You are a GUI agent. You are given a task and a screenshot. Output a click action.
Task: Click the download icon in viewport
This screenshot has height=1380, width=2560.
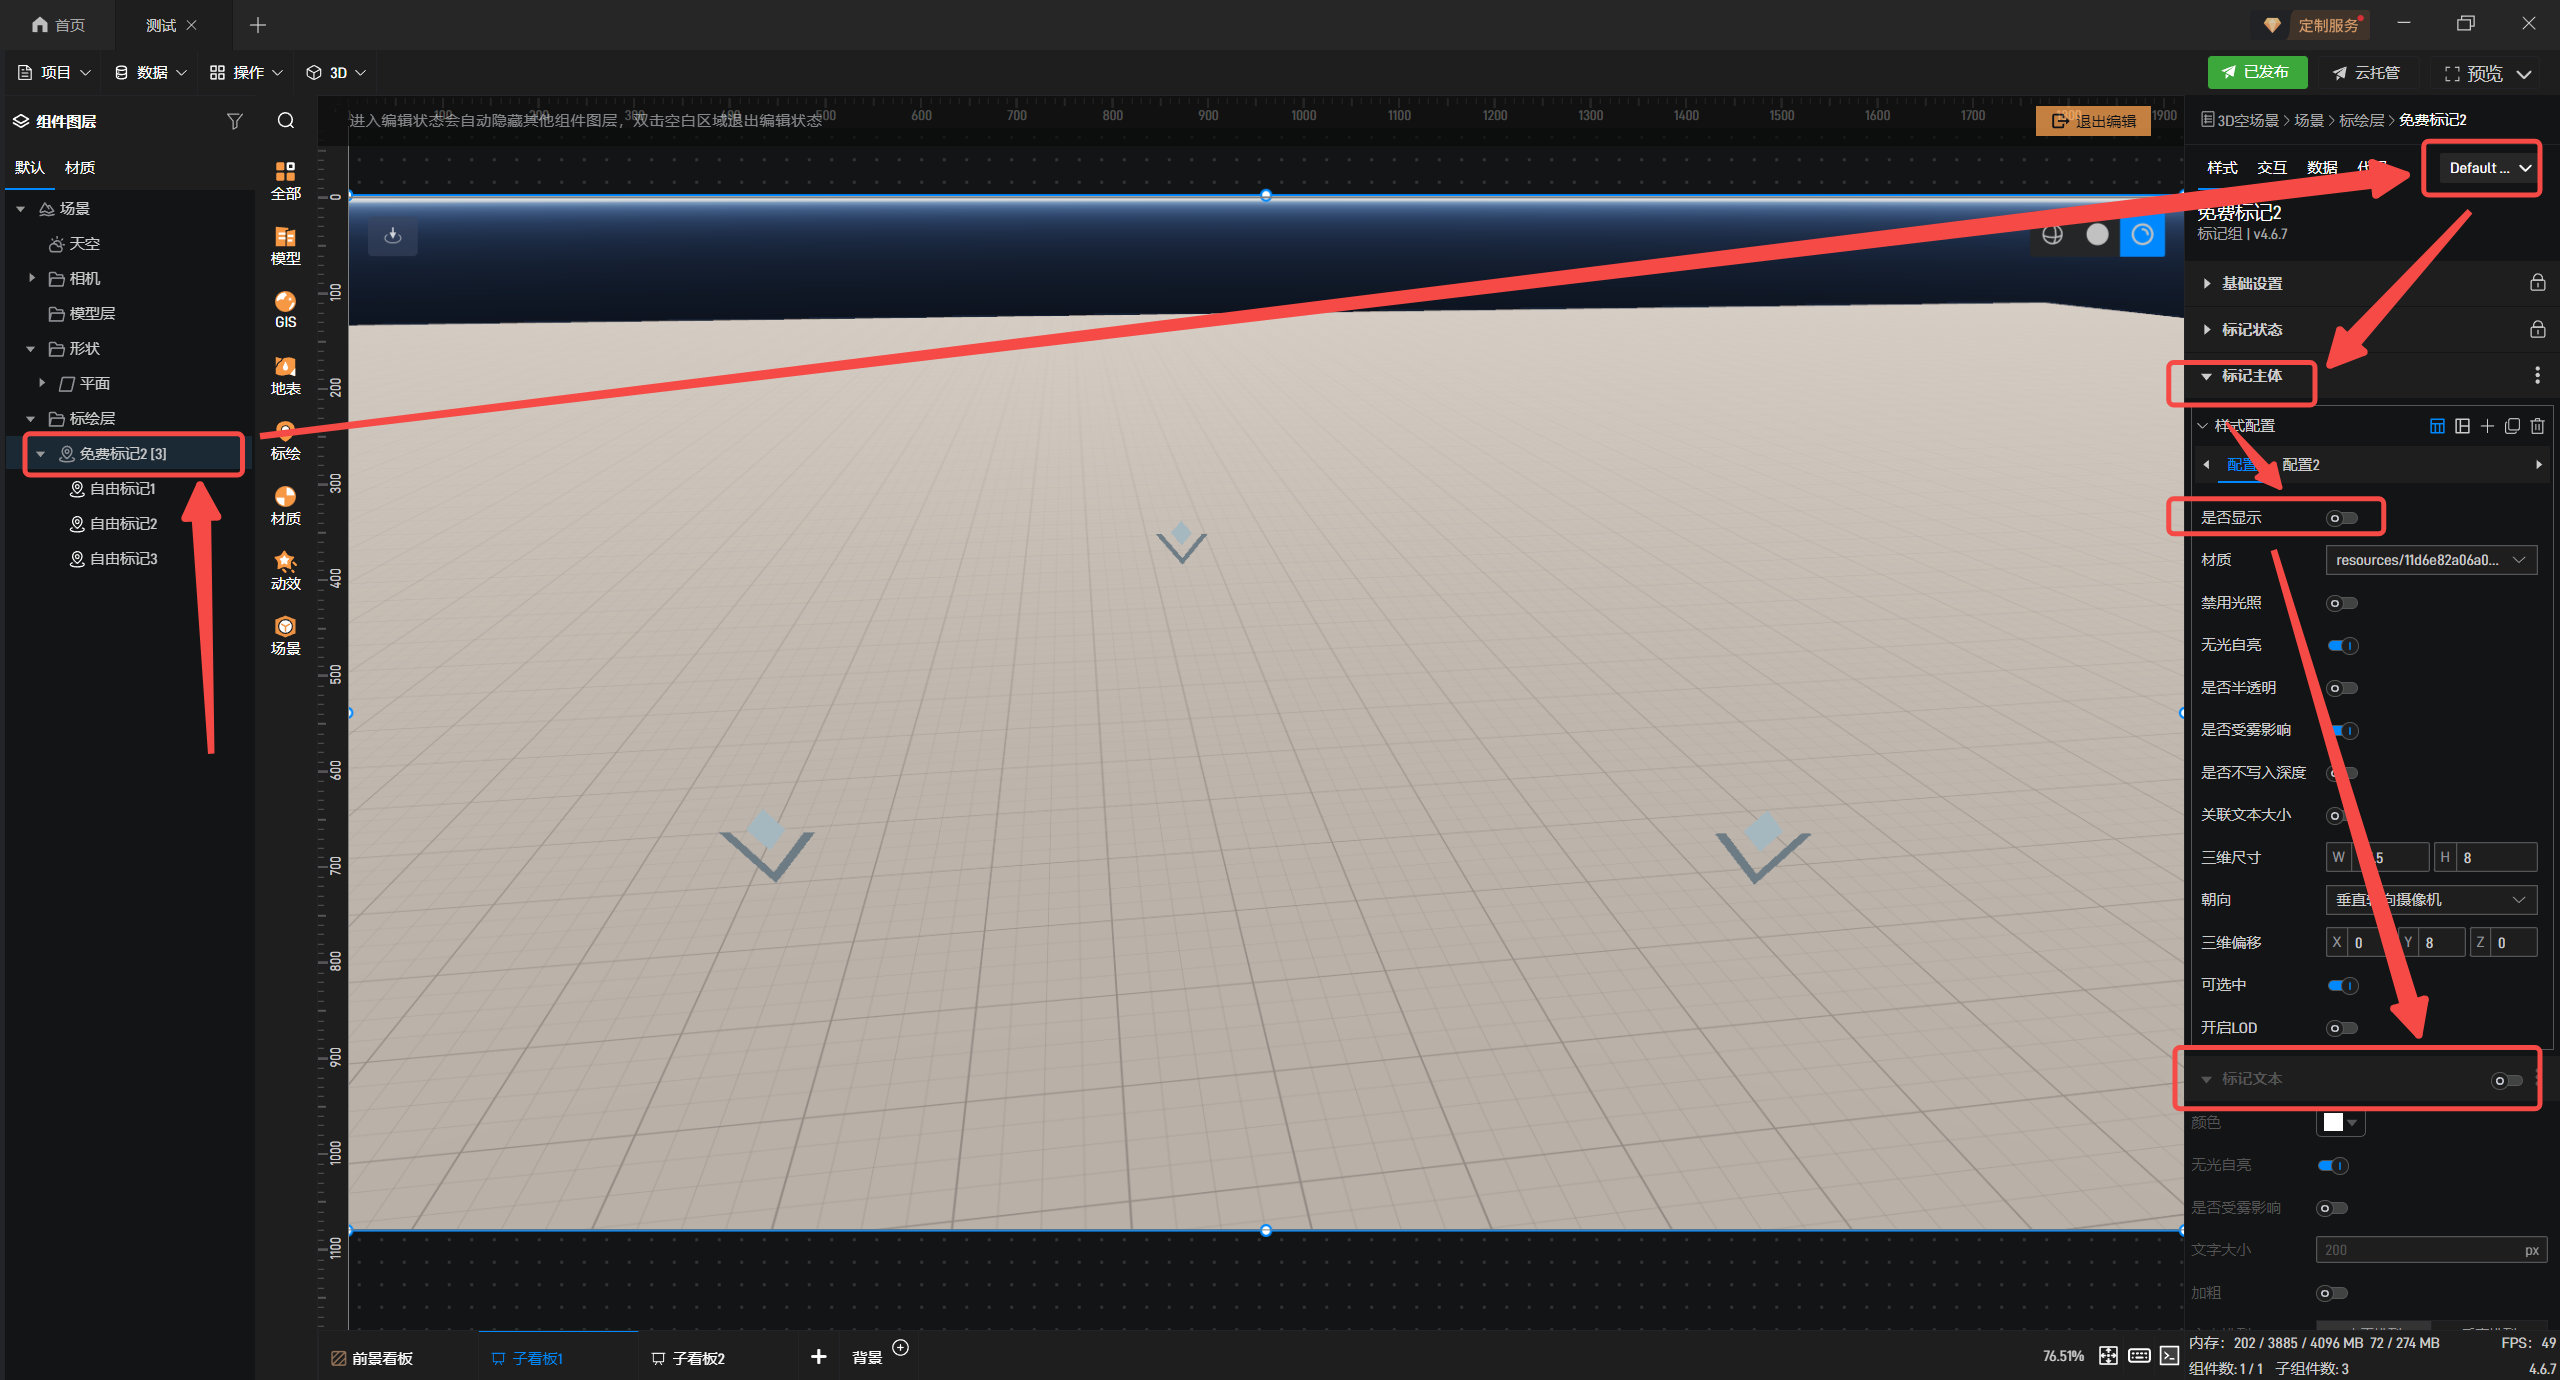pos(393,236)
